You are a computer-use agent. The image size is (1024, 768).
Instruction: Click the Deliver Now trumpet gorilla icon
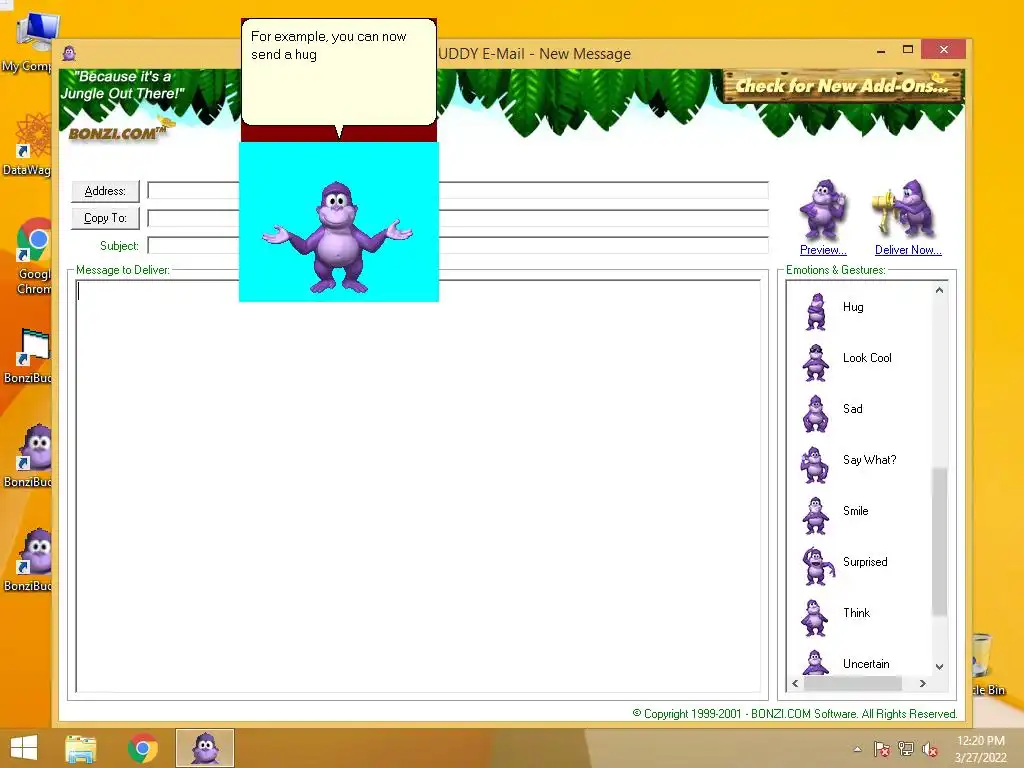pos(905,208)
